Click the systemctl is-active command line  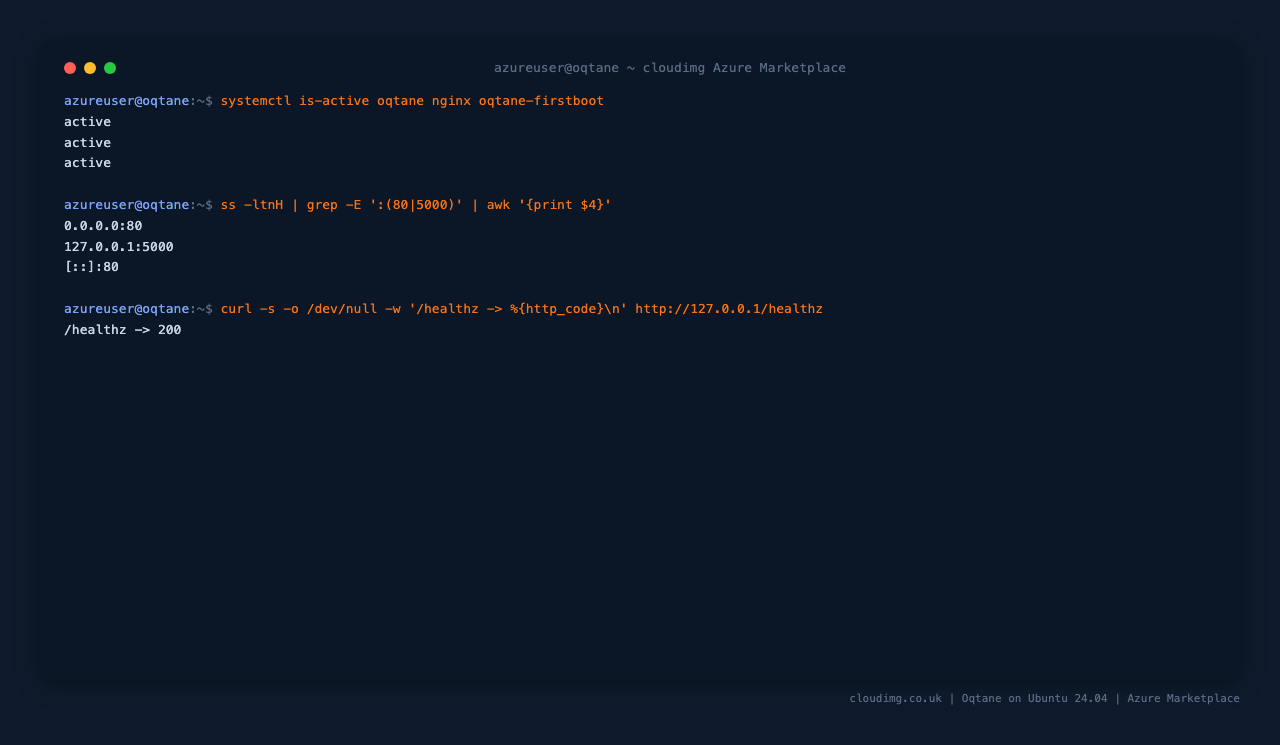(x=334, y=101)
